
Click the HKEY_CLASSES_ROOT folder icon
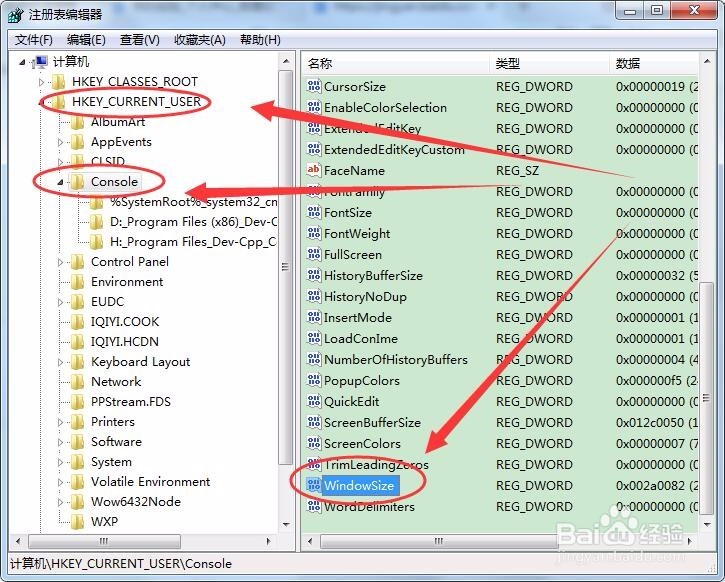58,82
